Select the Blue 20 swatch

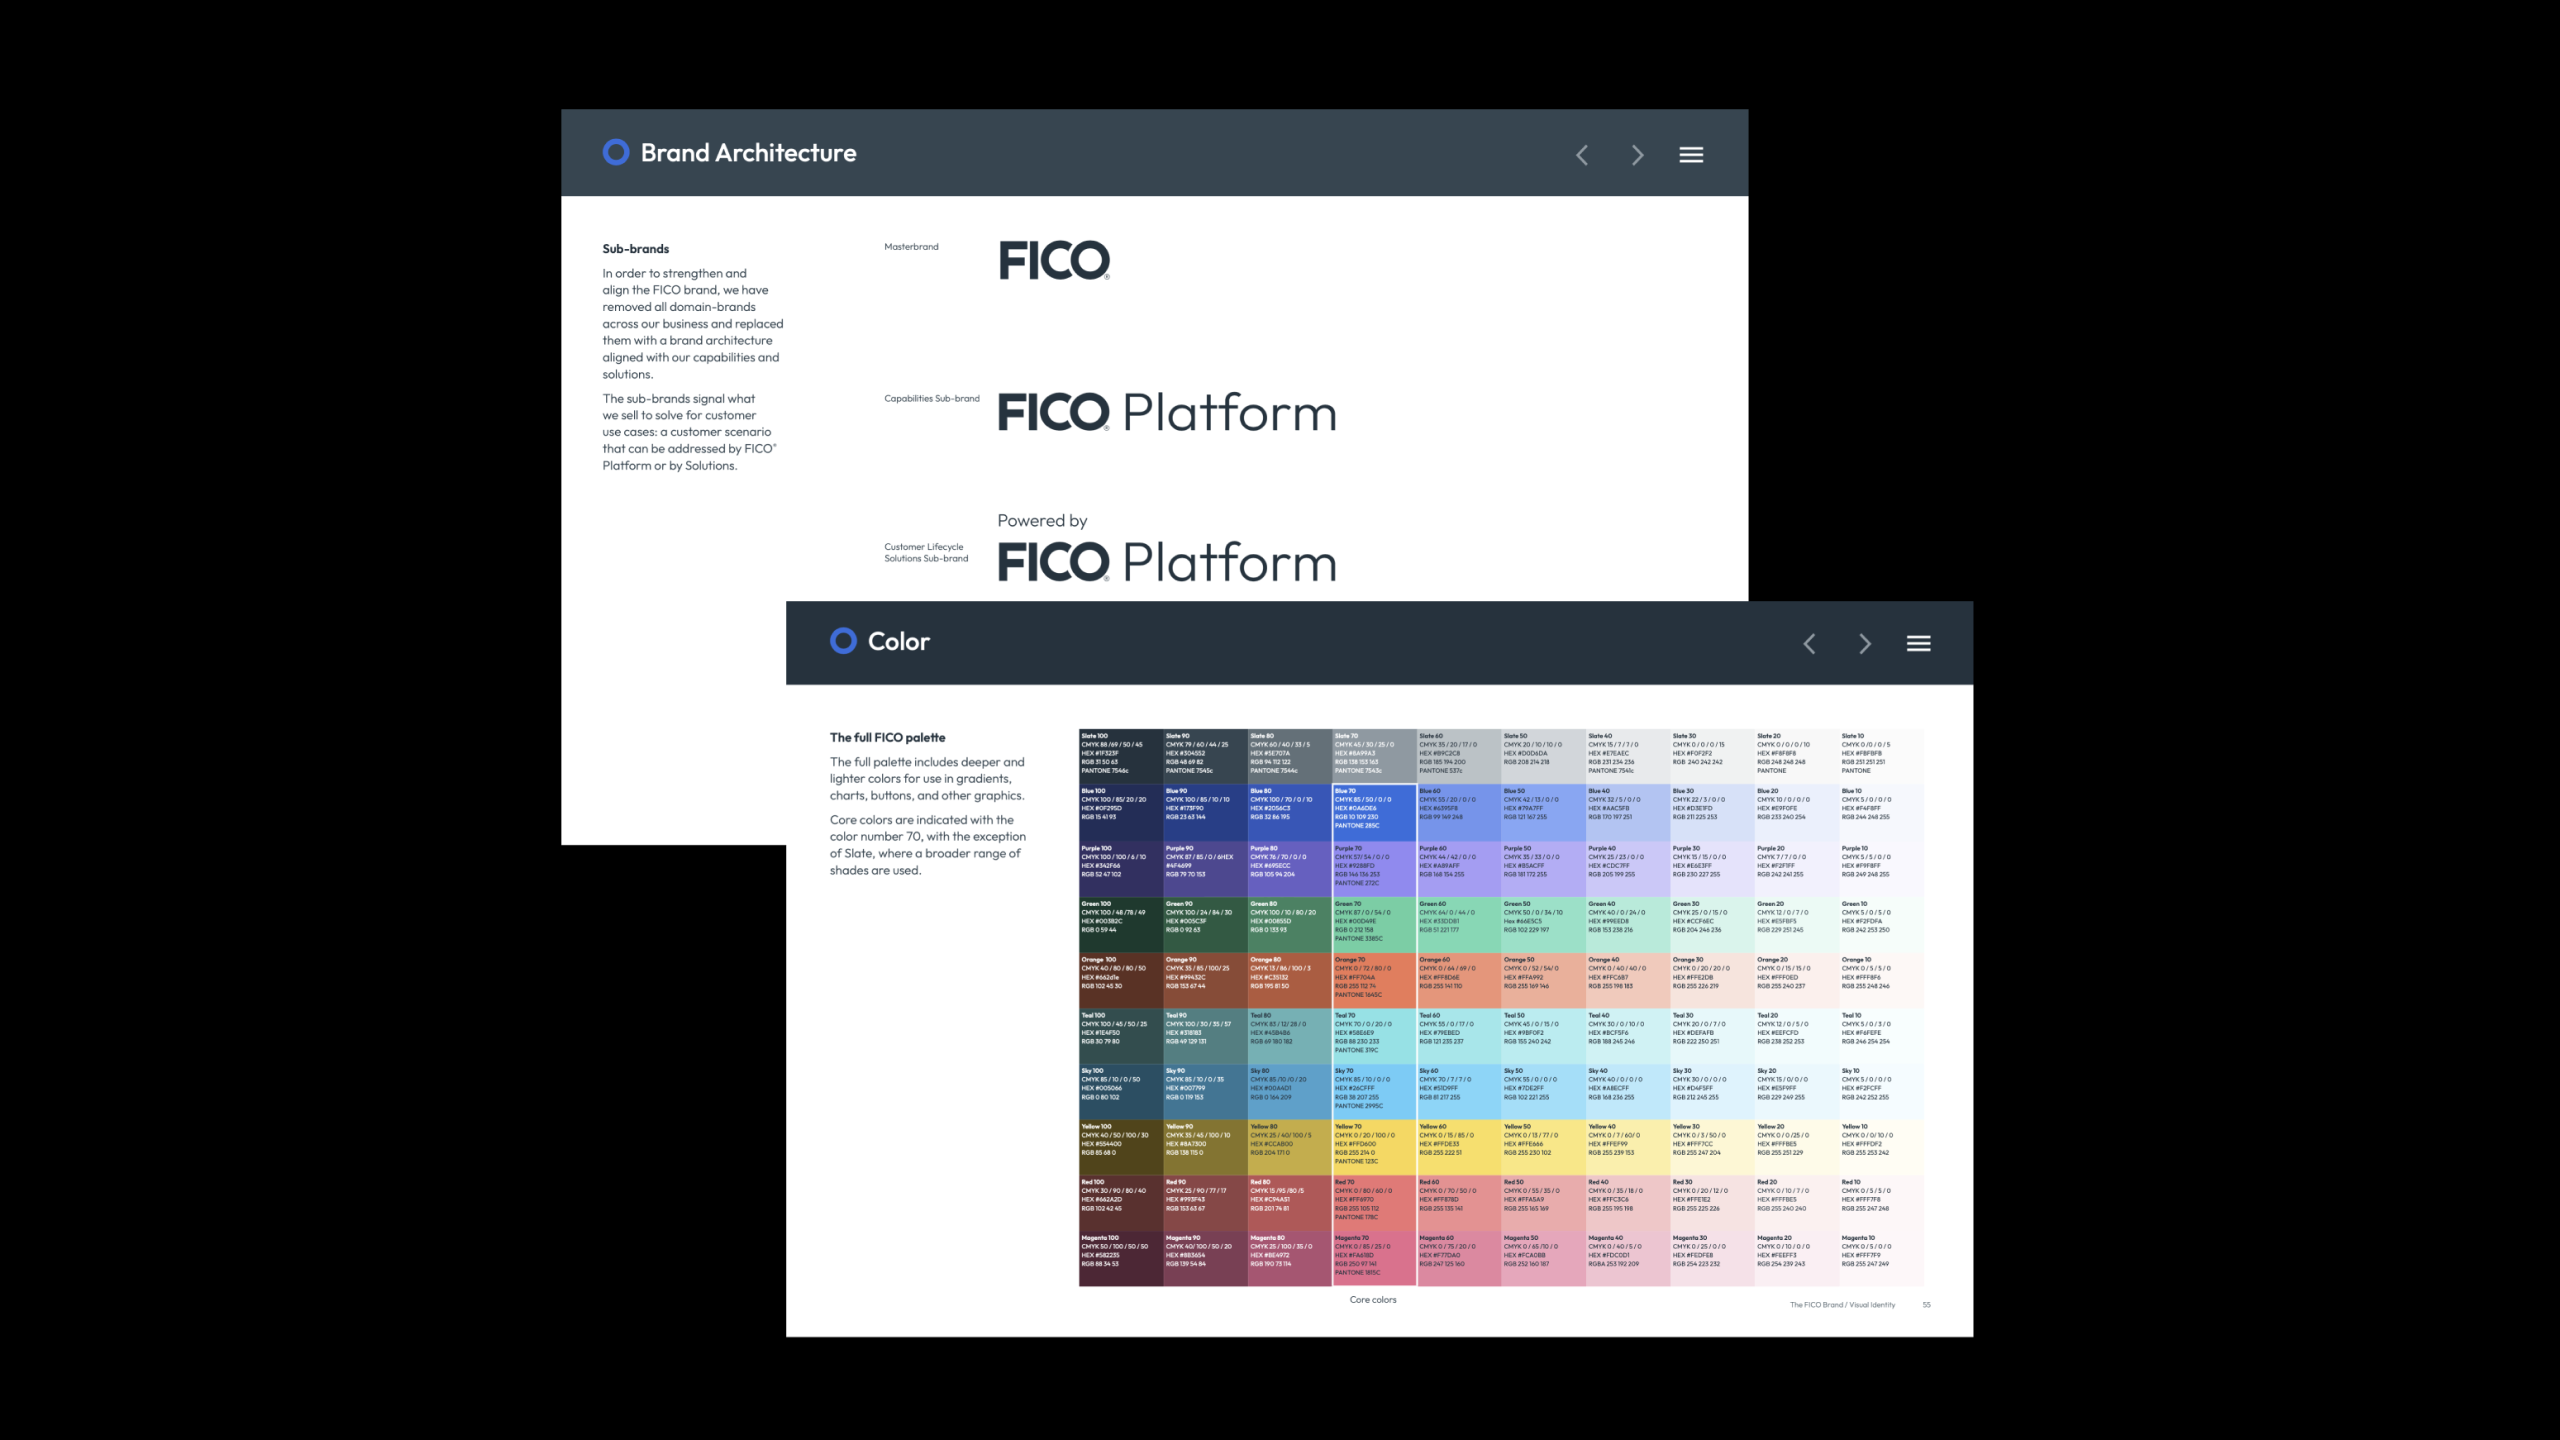(1797, 813)
